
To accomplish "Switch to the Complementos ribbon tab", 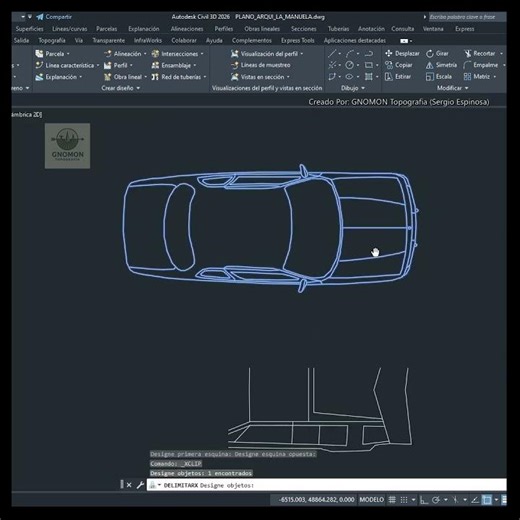I will click(252, 40).
